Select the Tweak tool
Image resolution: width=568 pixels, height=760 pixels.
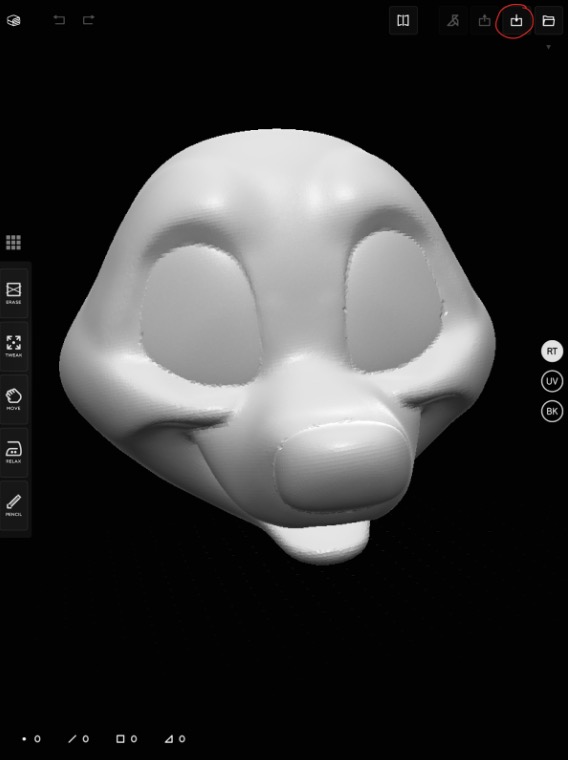(14, 346)
